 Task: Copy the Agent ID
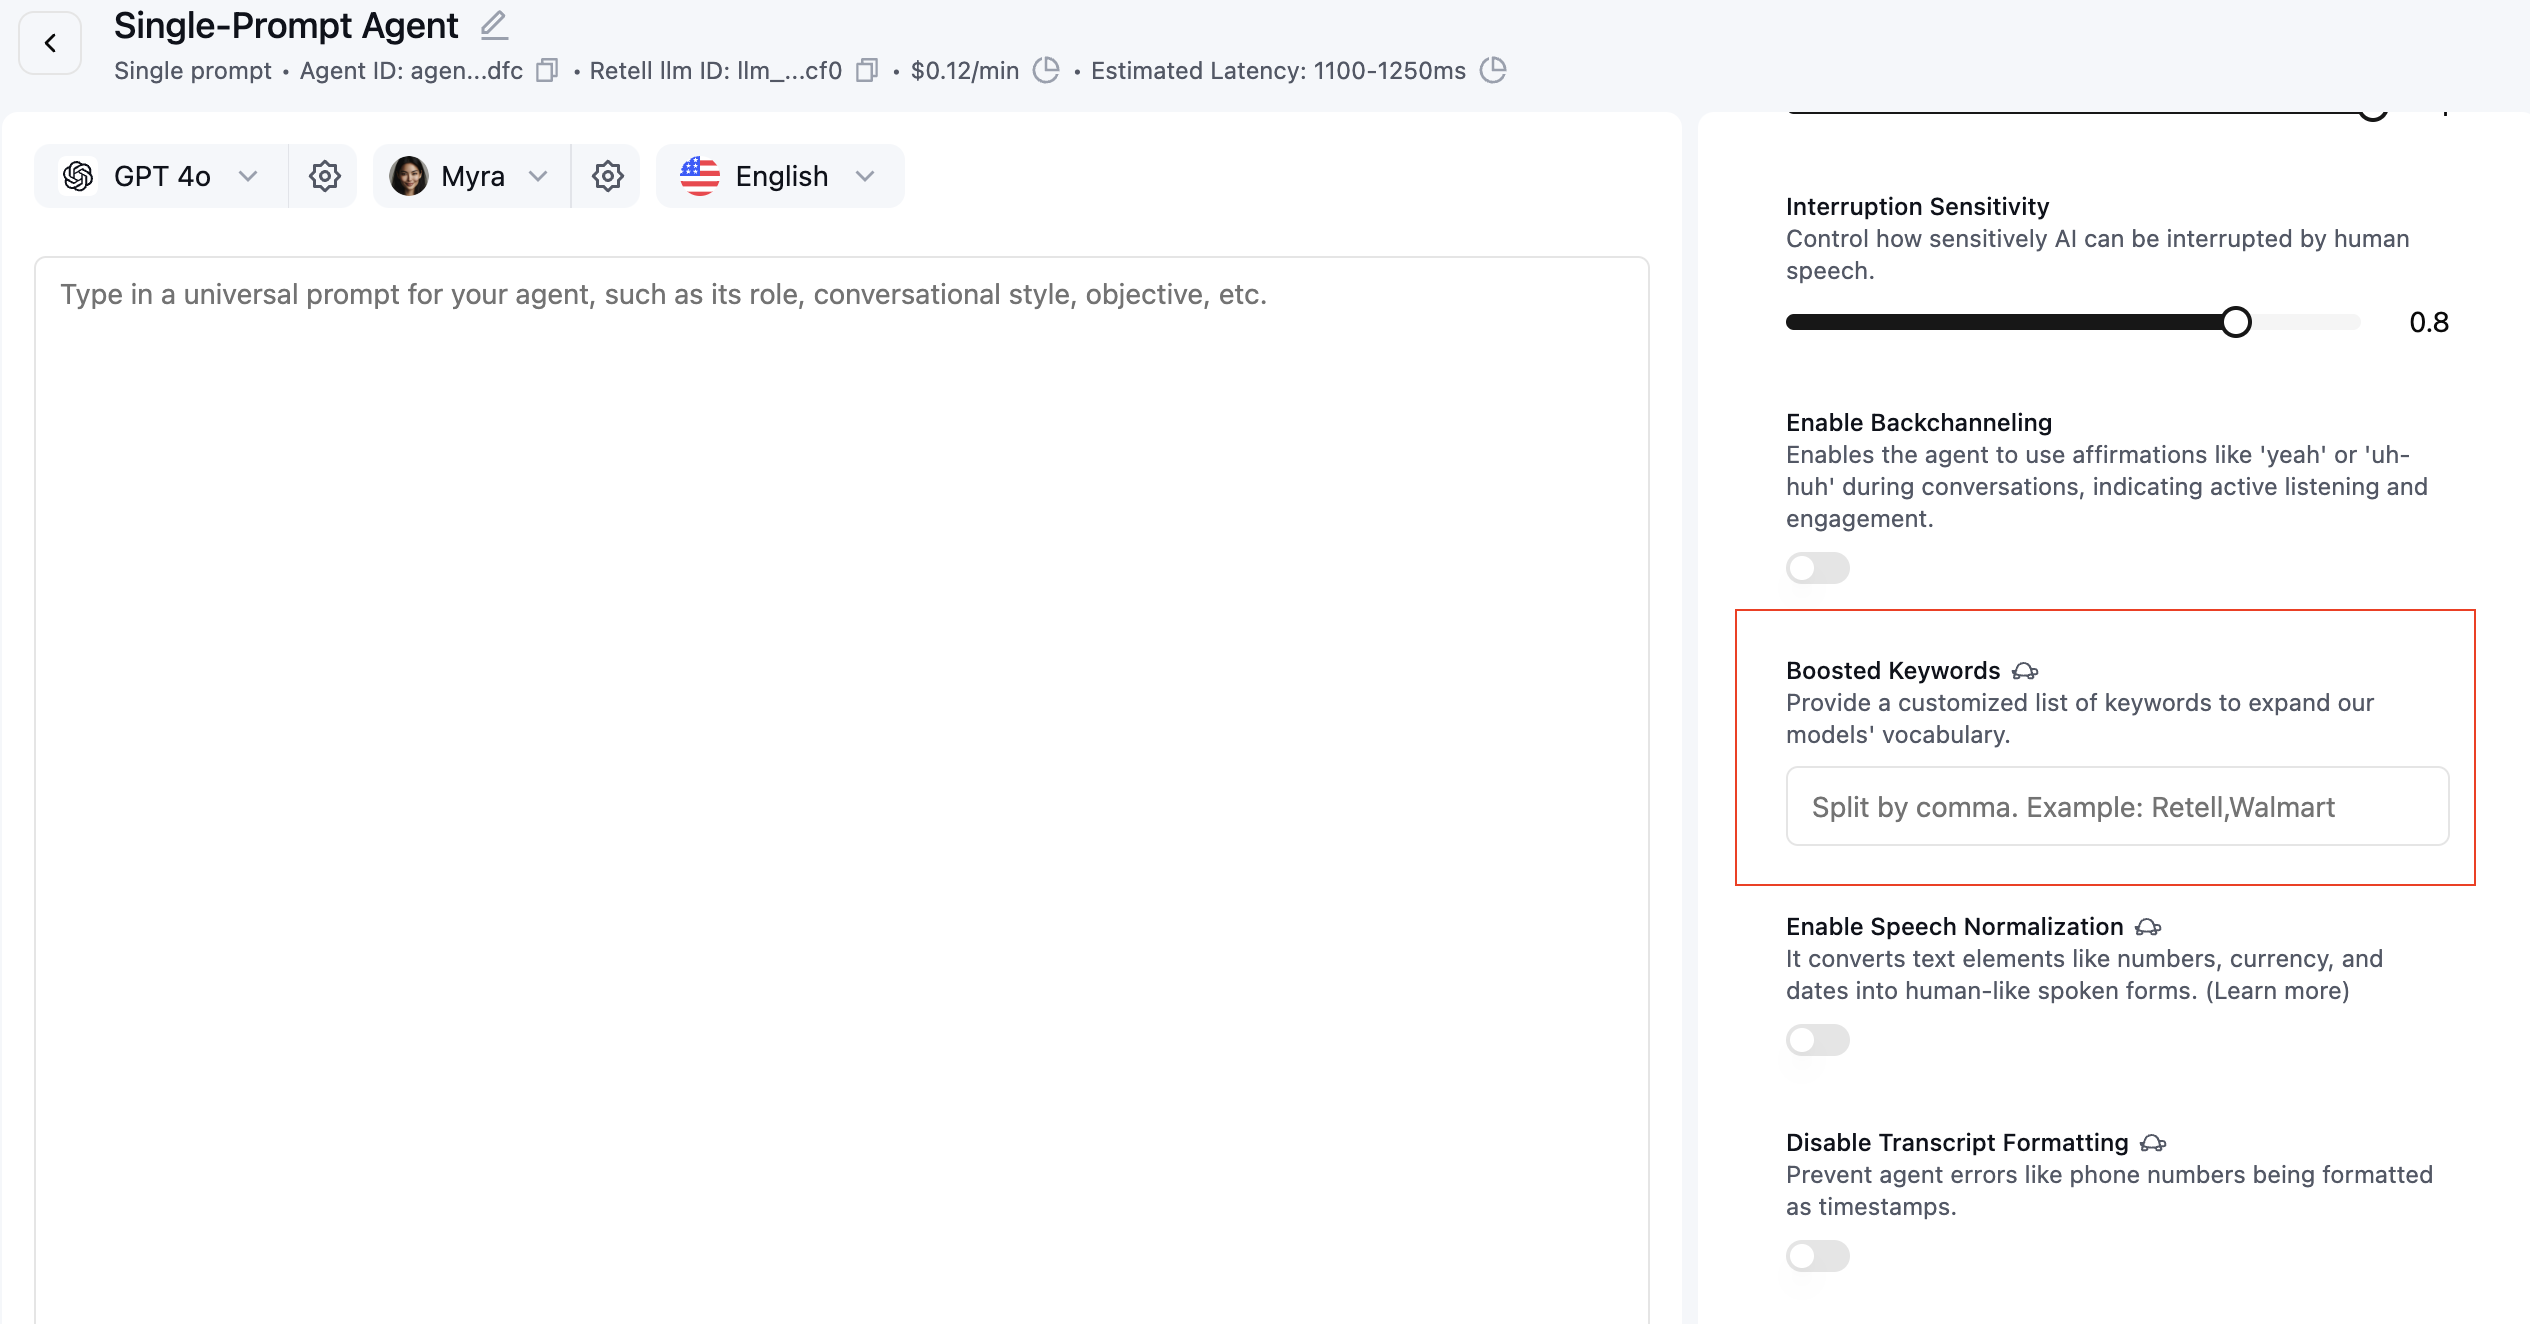pos(547,70)
